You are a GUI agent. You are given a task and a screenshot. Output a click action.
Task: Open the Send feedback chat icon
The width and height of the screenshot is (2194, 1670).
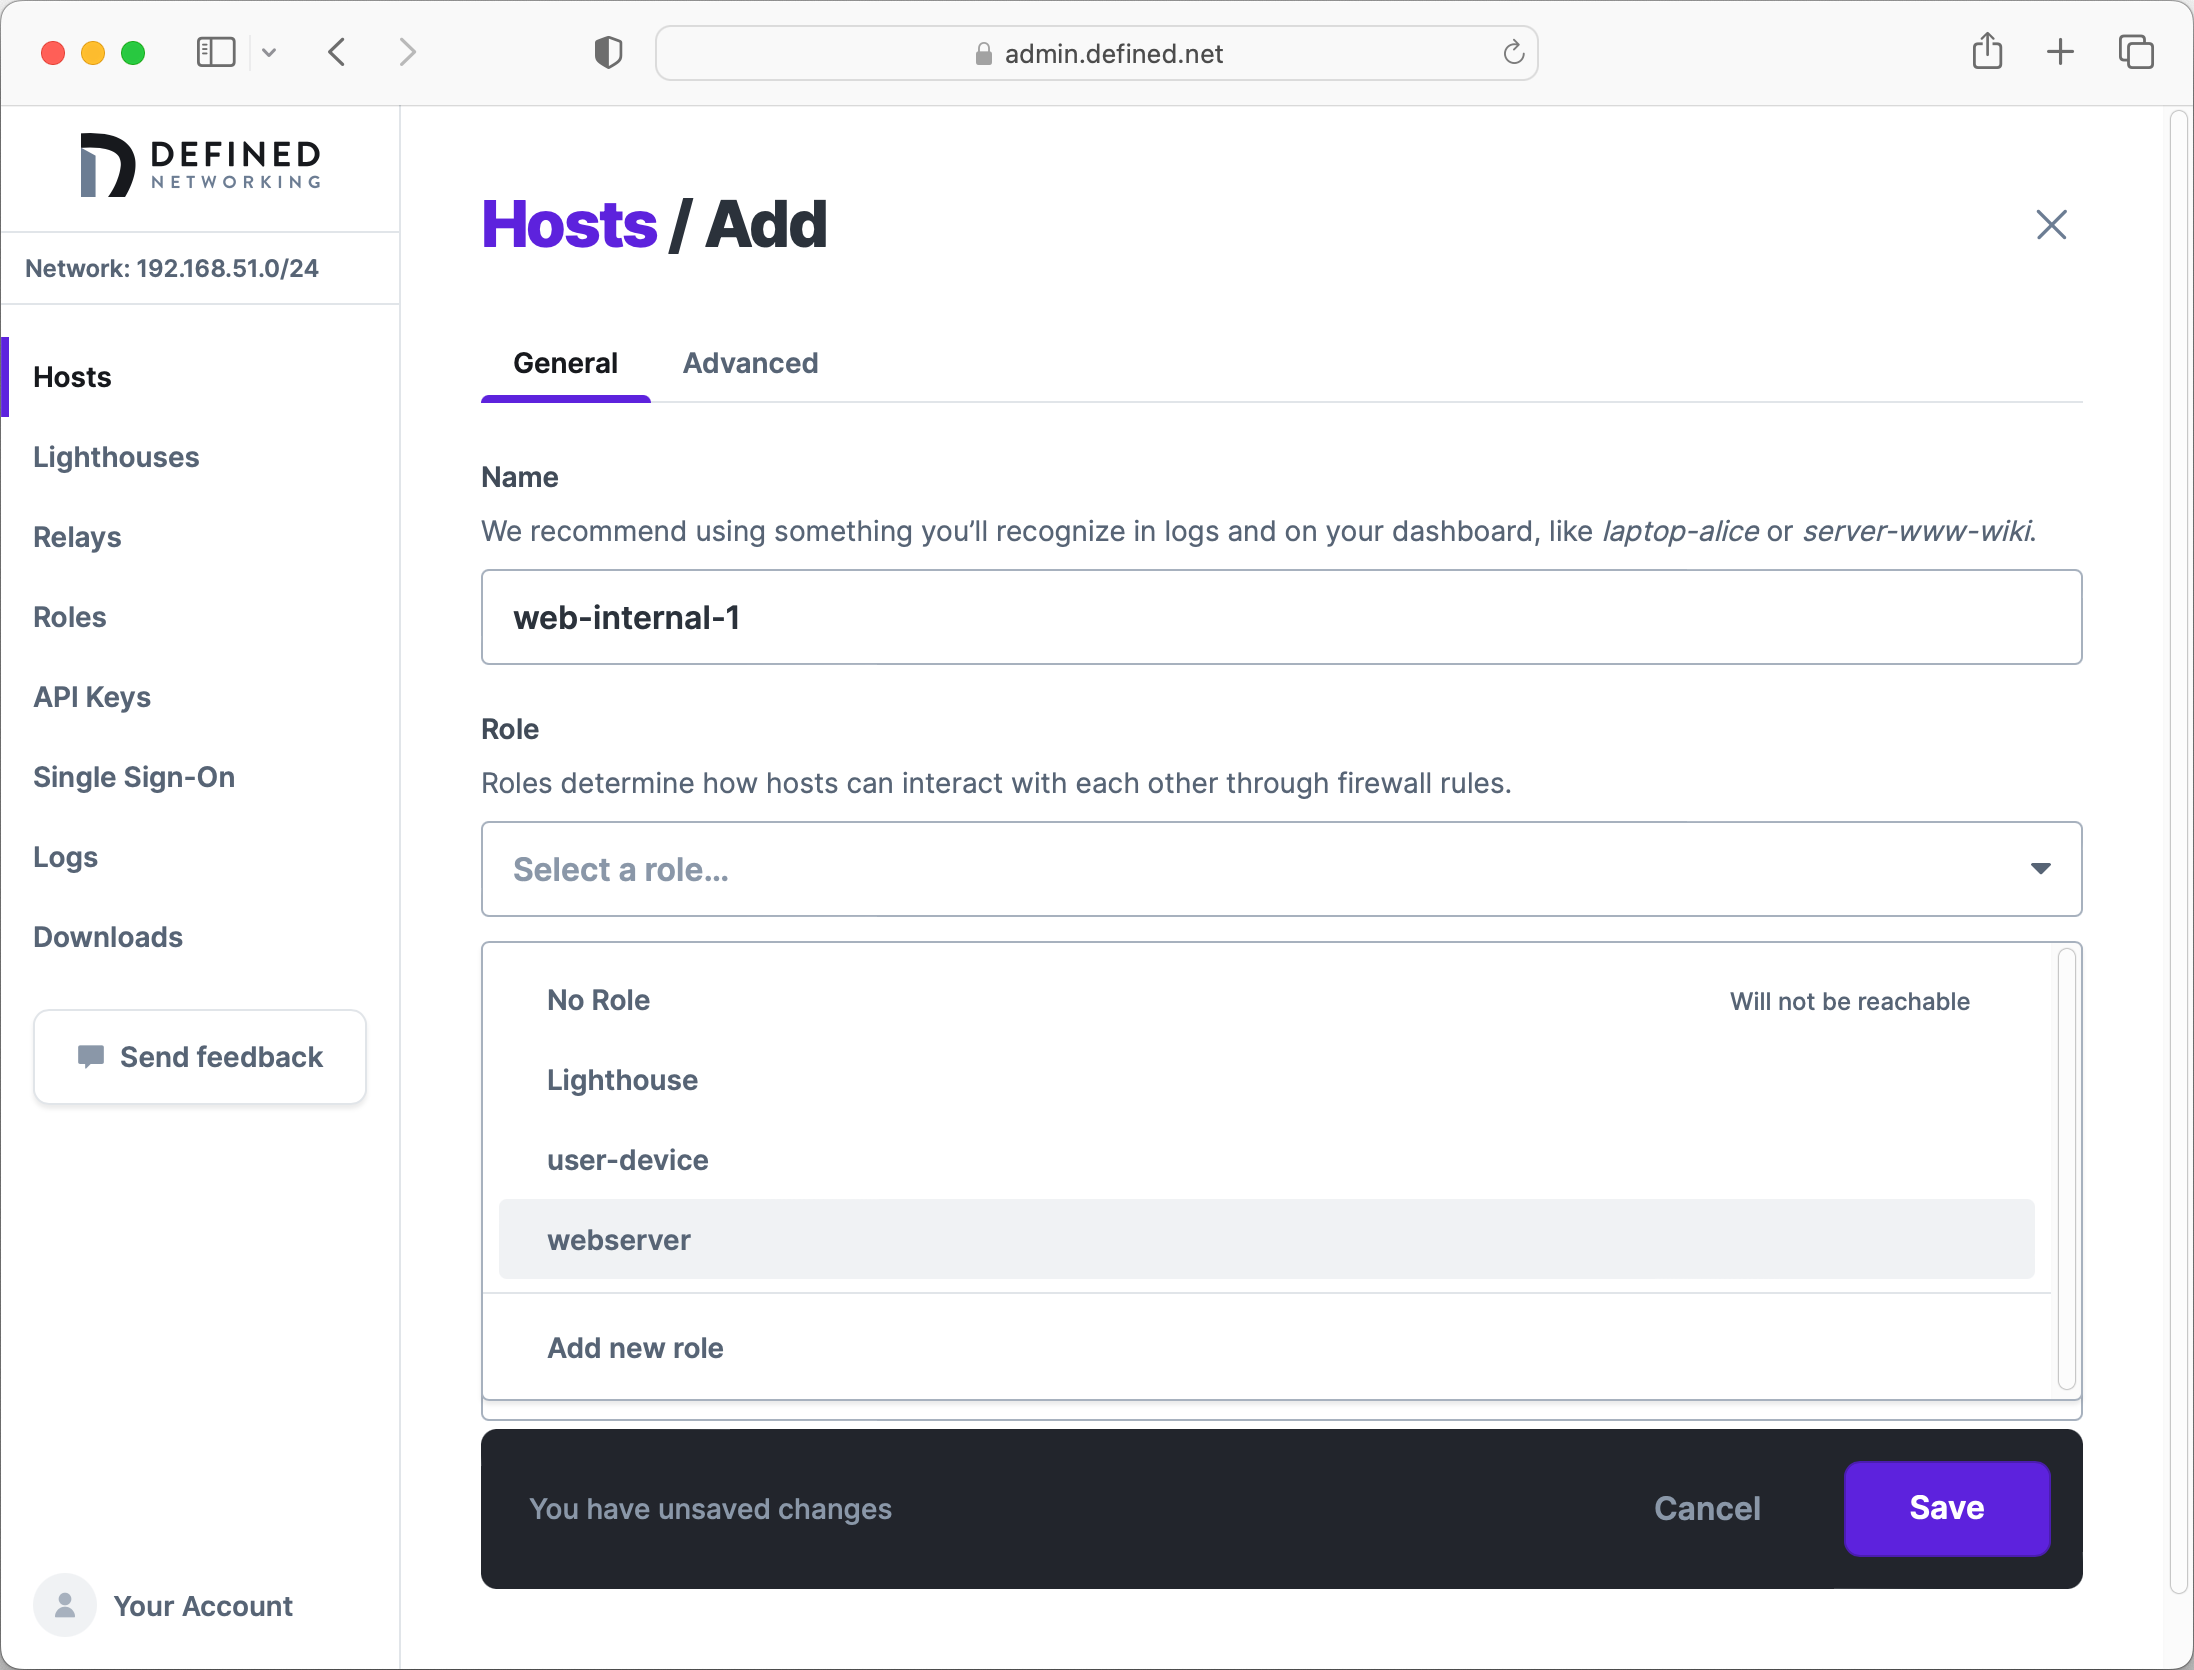[92, 1056]
